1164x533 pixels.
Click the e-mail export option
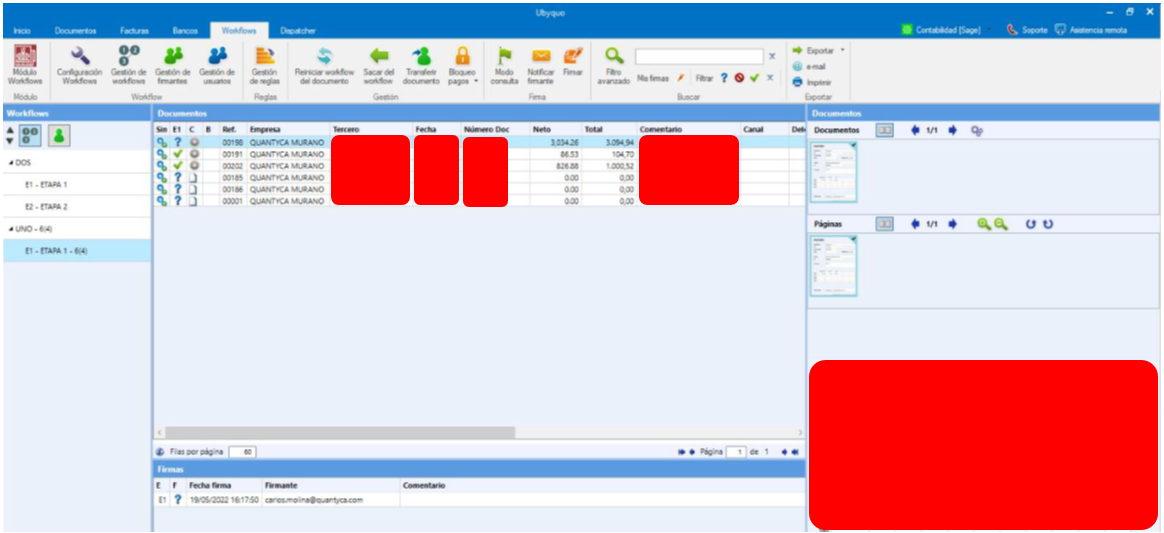809,66
